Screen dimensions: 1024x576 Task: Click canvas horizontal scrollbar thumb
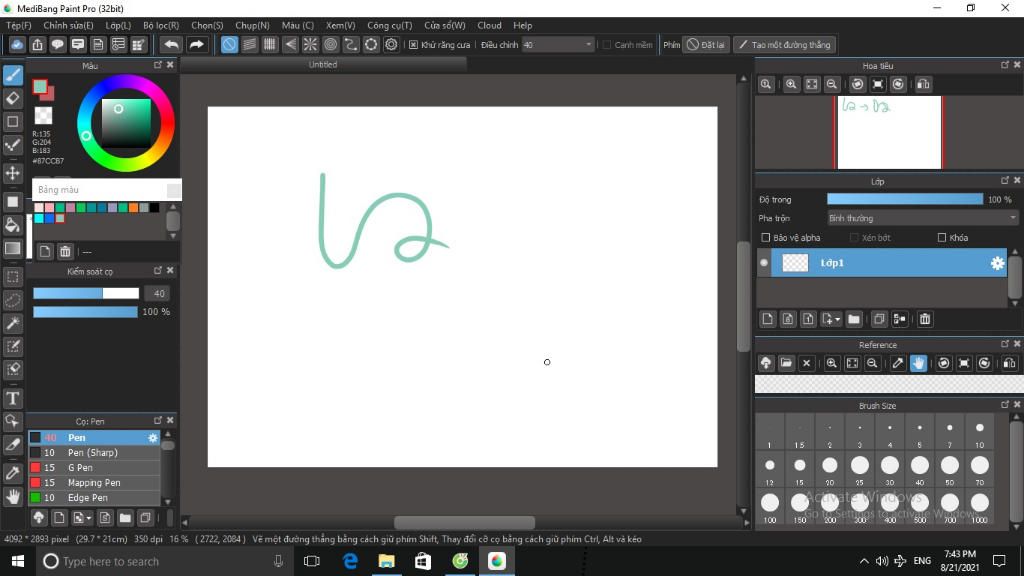click(x=464, y=522)
